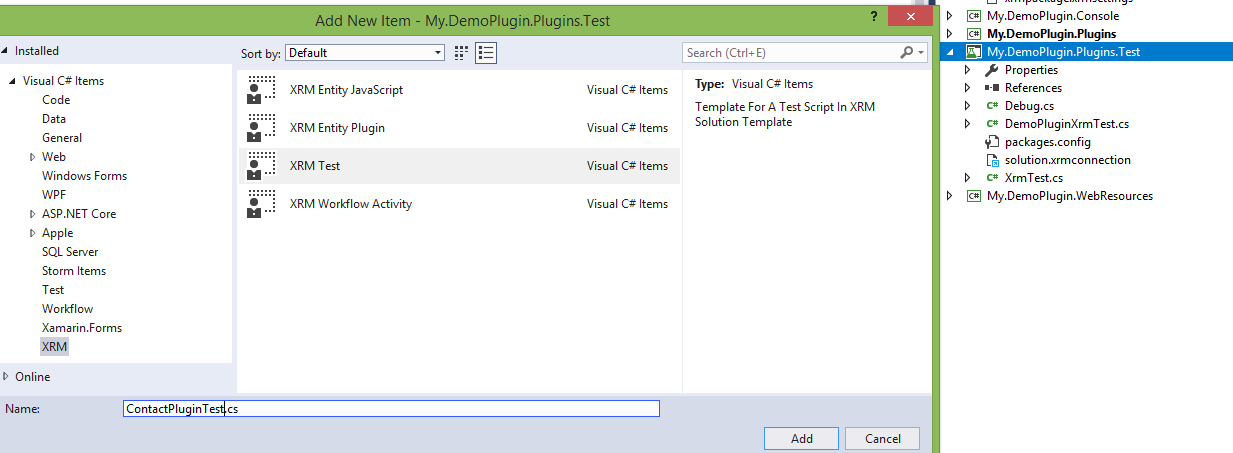The height and width of the screenshot is (453, 1233).
Task: Switch to medium icons list view
Action: pos(487,53)
